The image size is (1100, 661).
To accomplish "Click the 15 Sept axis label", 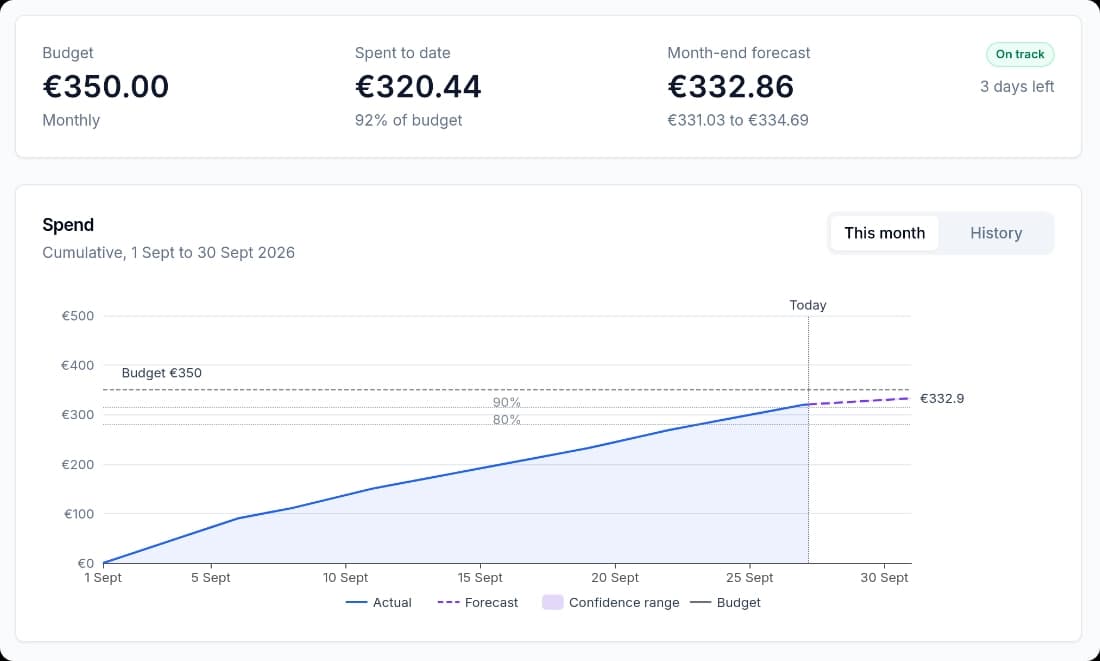I will click(x=480, y=577).
